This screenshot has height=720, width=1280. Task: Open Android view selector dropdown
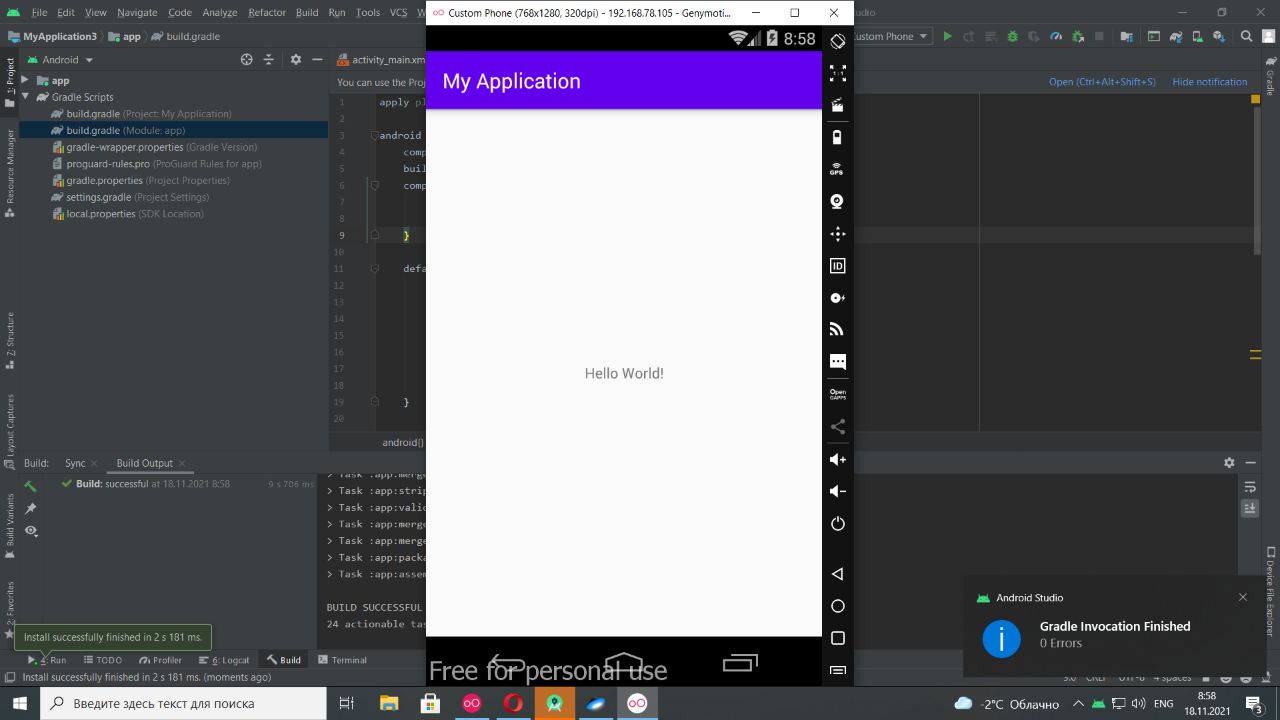(x=60, y=60)
